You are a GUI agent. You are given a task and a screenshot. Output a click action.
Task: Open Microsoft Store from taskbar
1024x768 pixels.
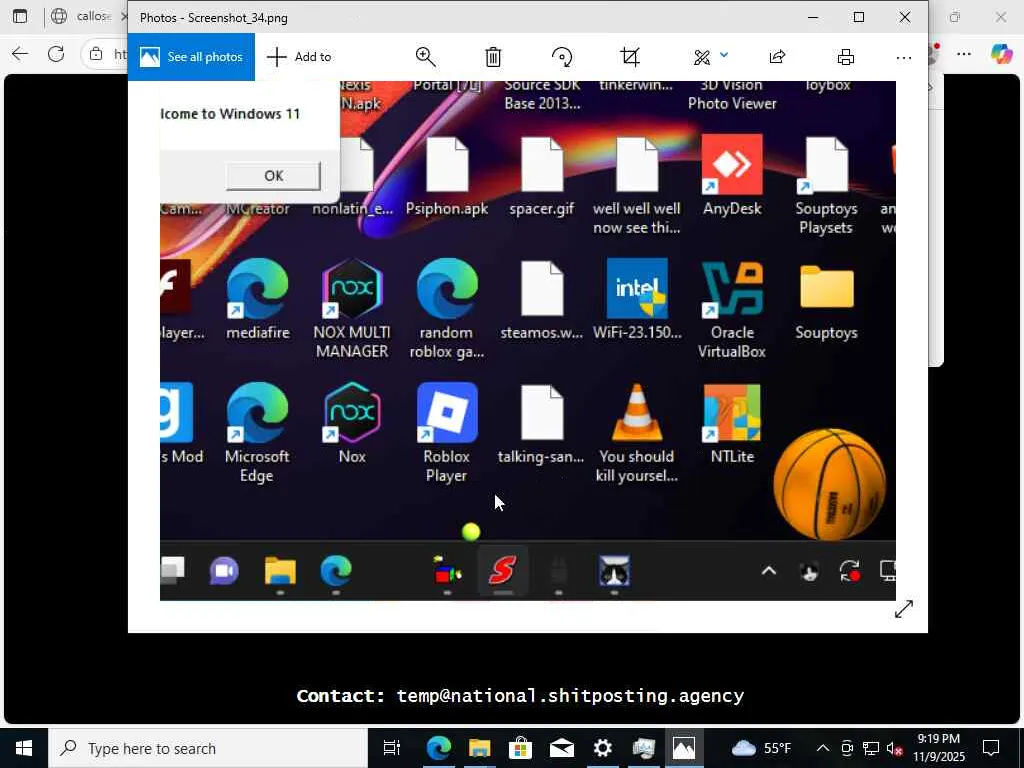pos(520,748)
